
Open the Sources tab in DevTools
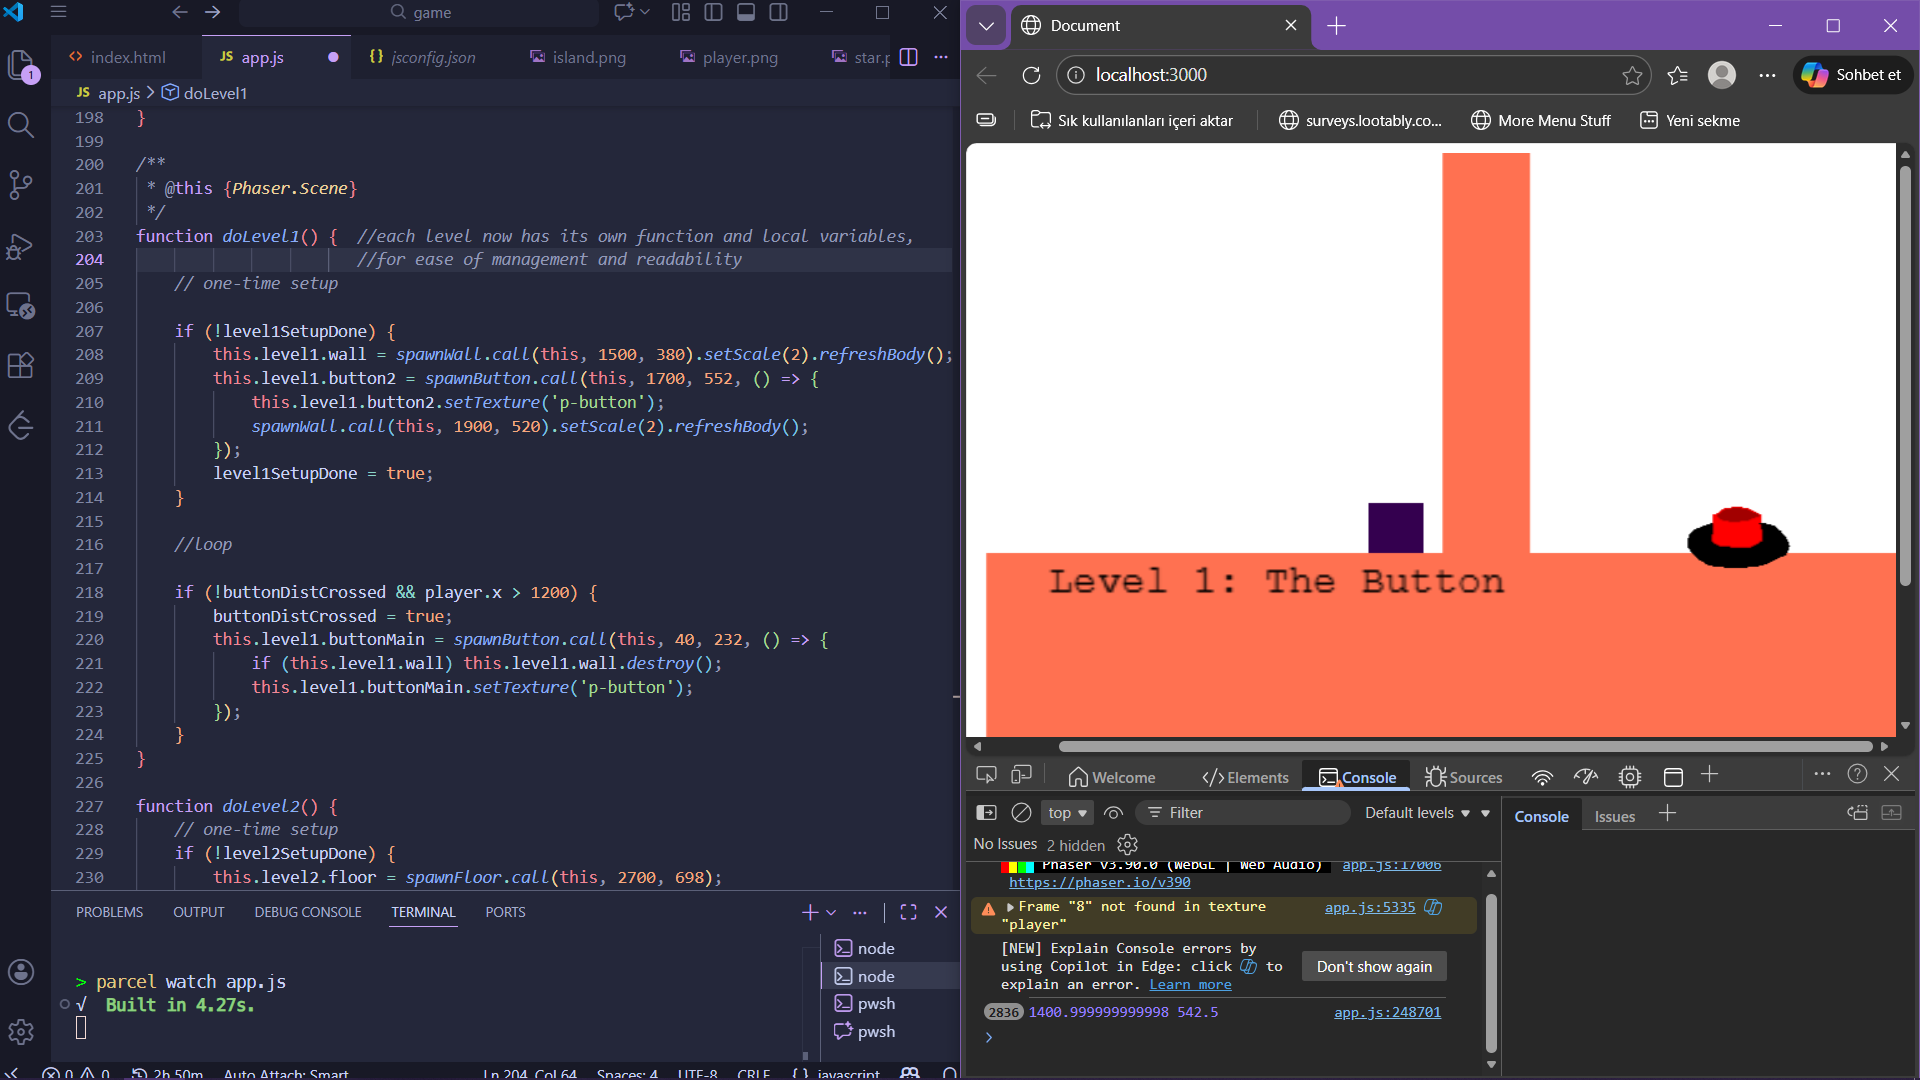(x=1464, y=777)
